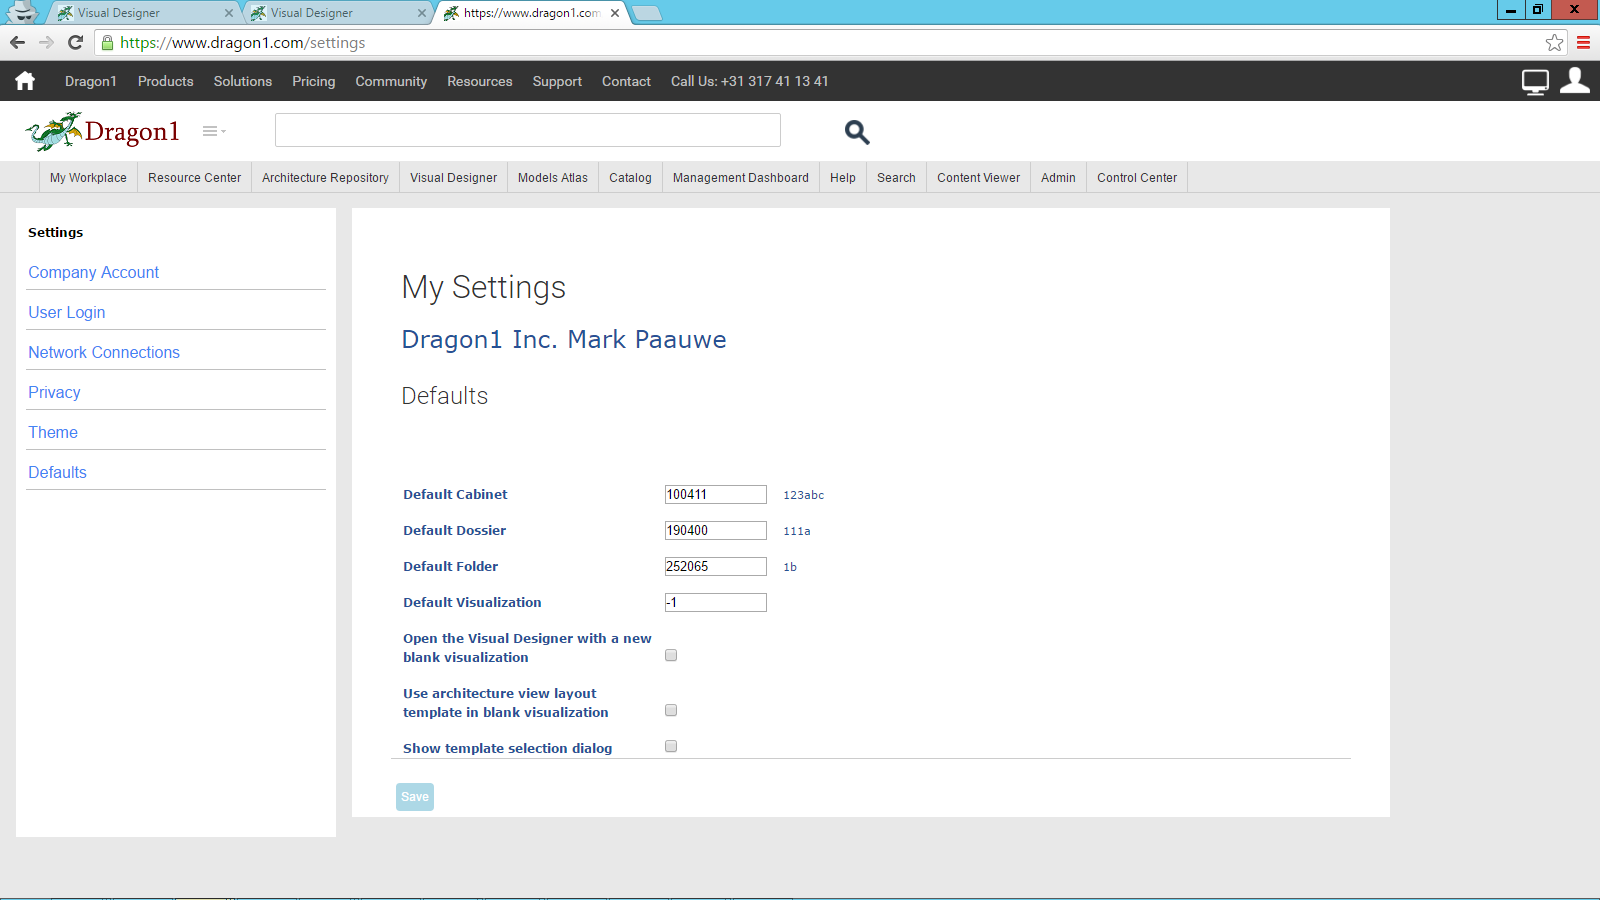Click the 123abc cabinet label
This screenshot has width=1600, height=900.
pos(804,495)
